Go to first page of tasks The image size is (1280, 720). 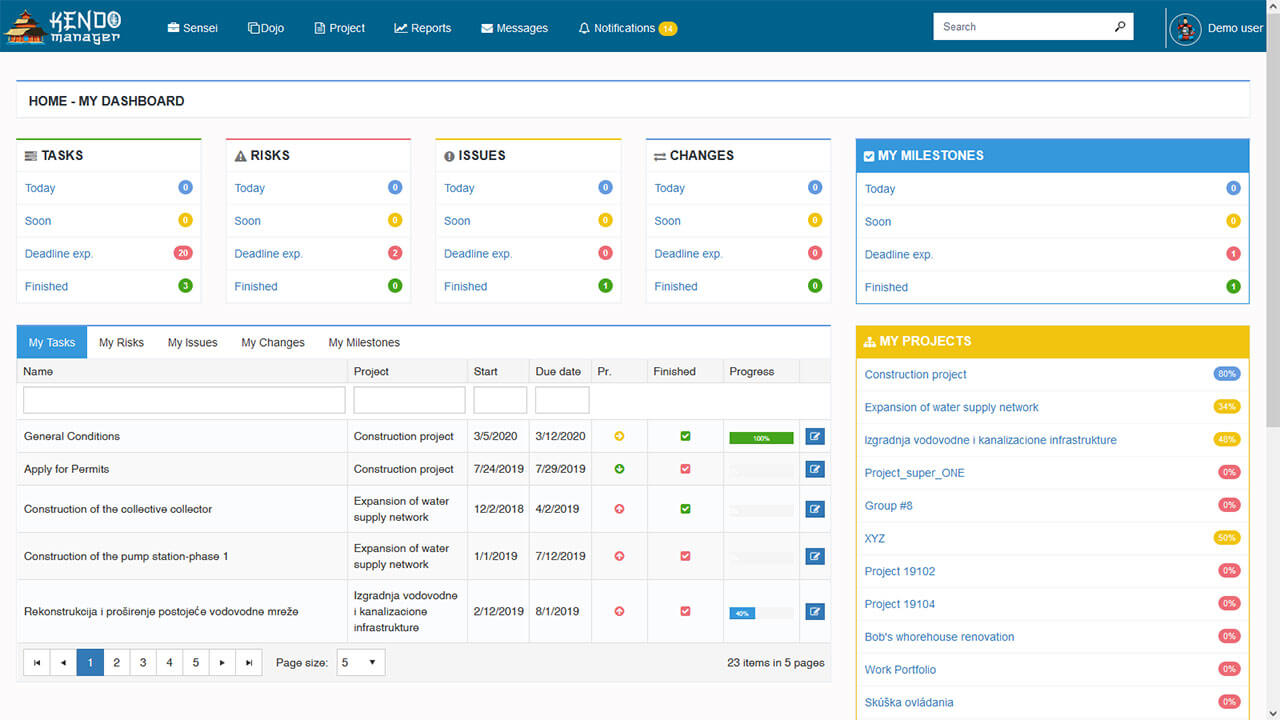coord(37,662)
